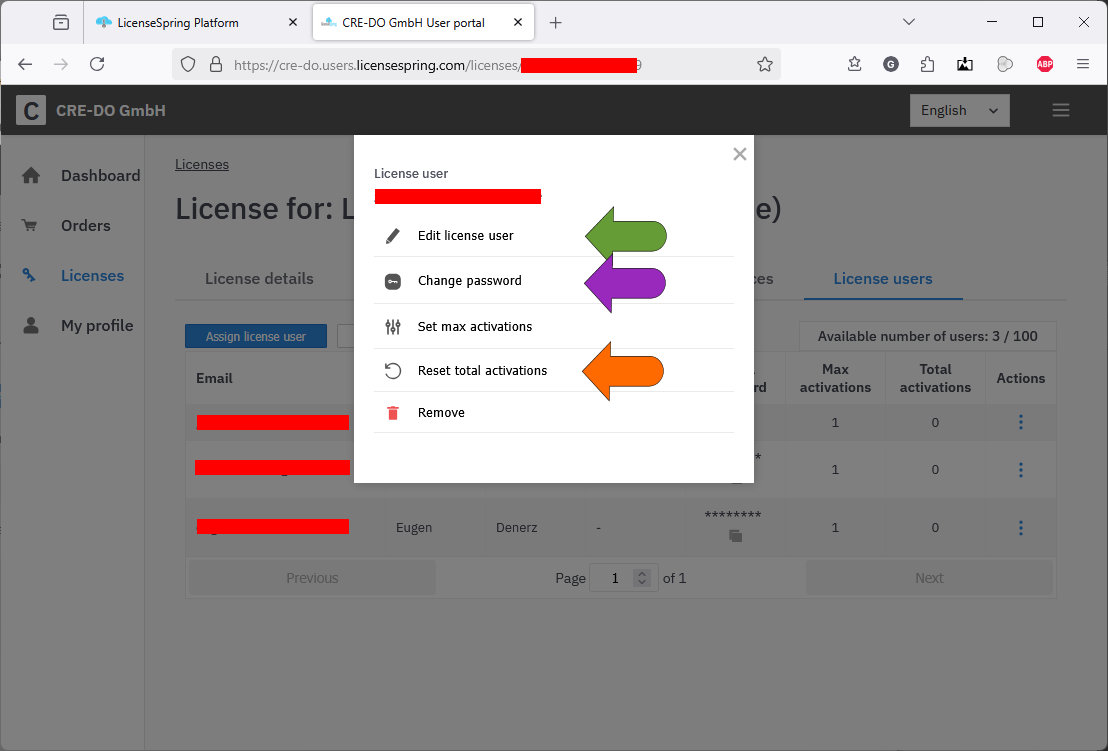Open actions menu for Eugen Denerz row
Screen dimensions: 1108x751
1020,528
